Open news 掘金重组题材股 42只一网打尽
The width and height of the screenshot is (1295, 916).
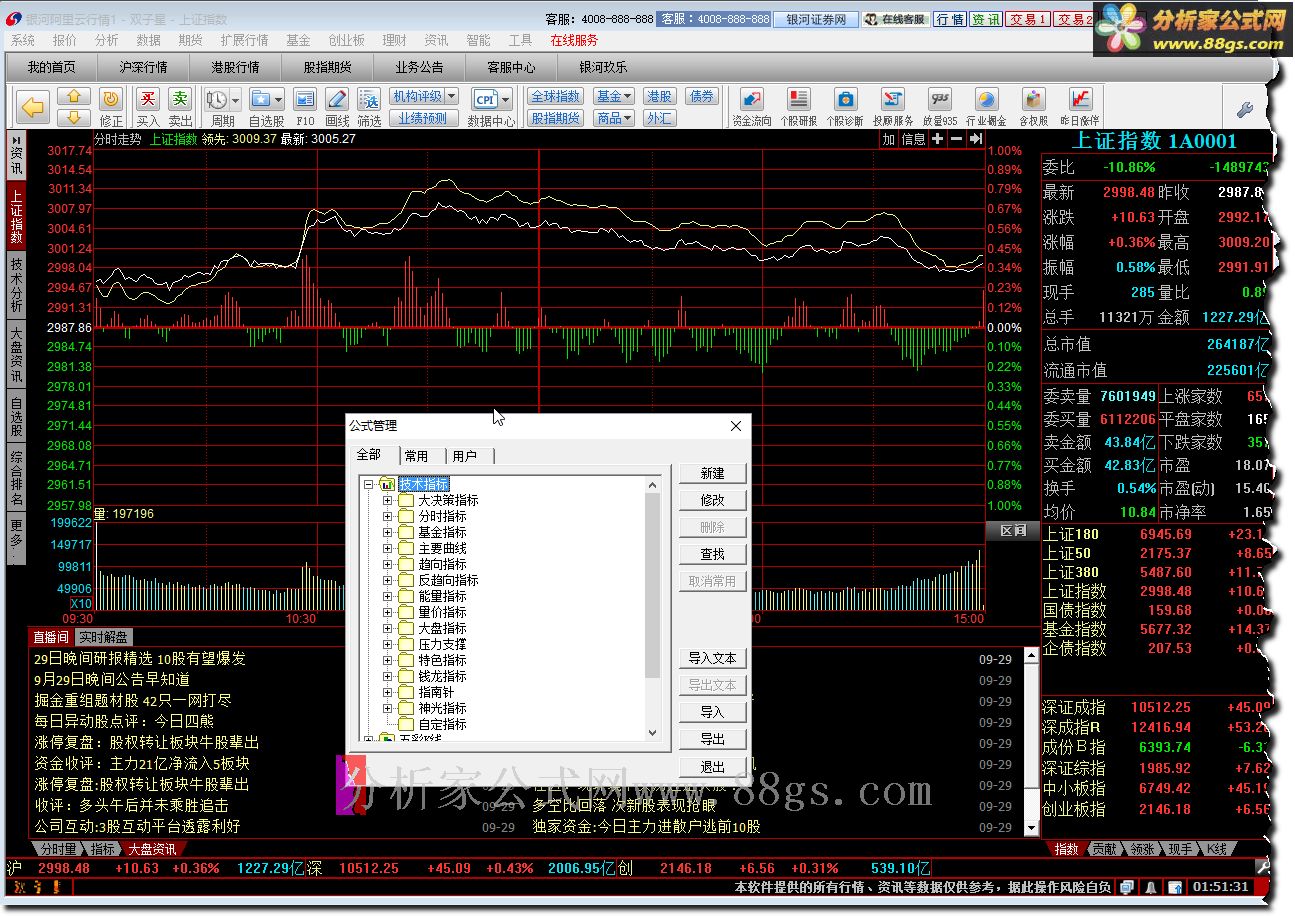[133, 700]
